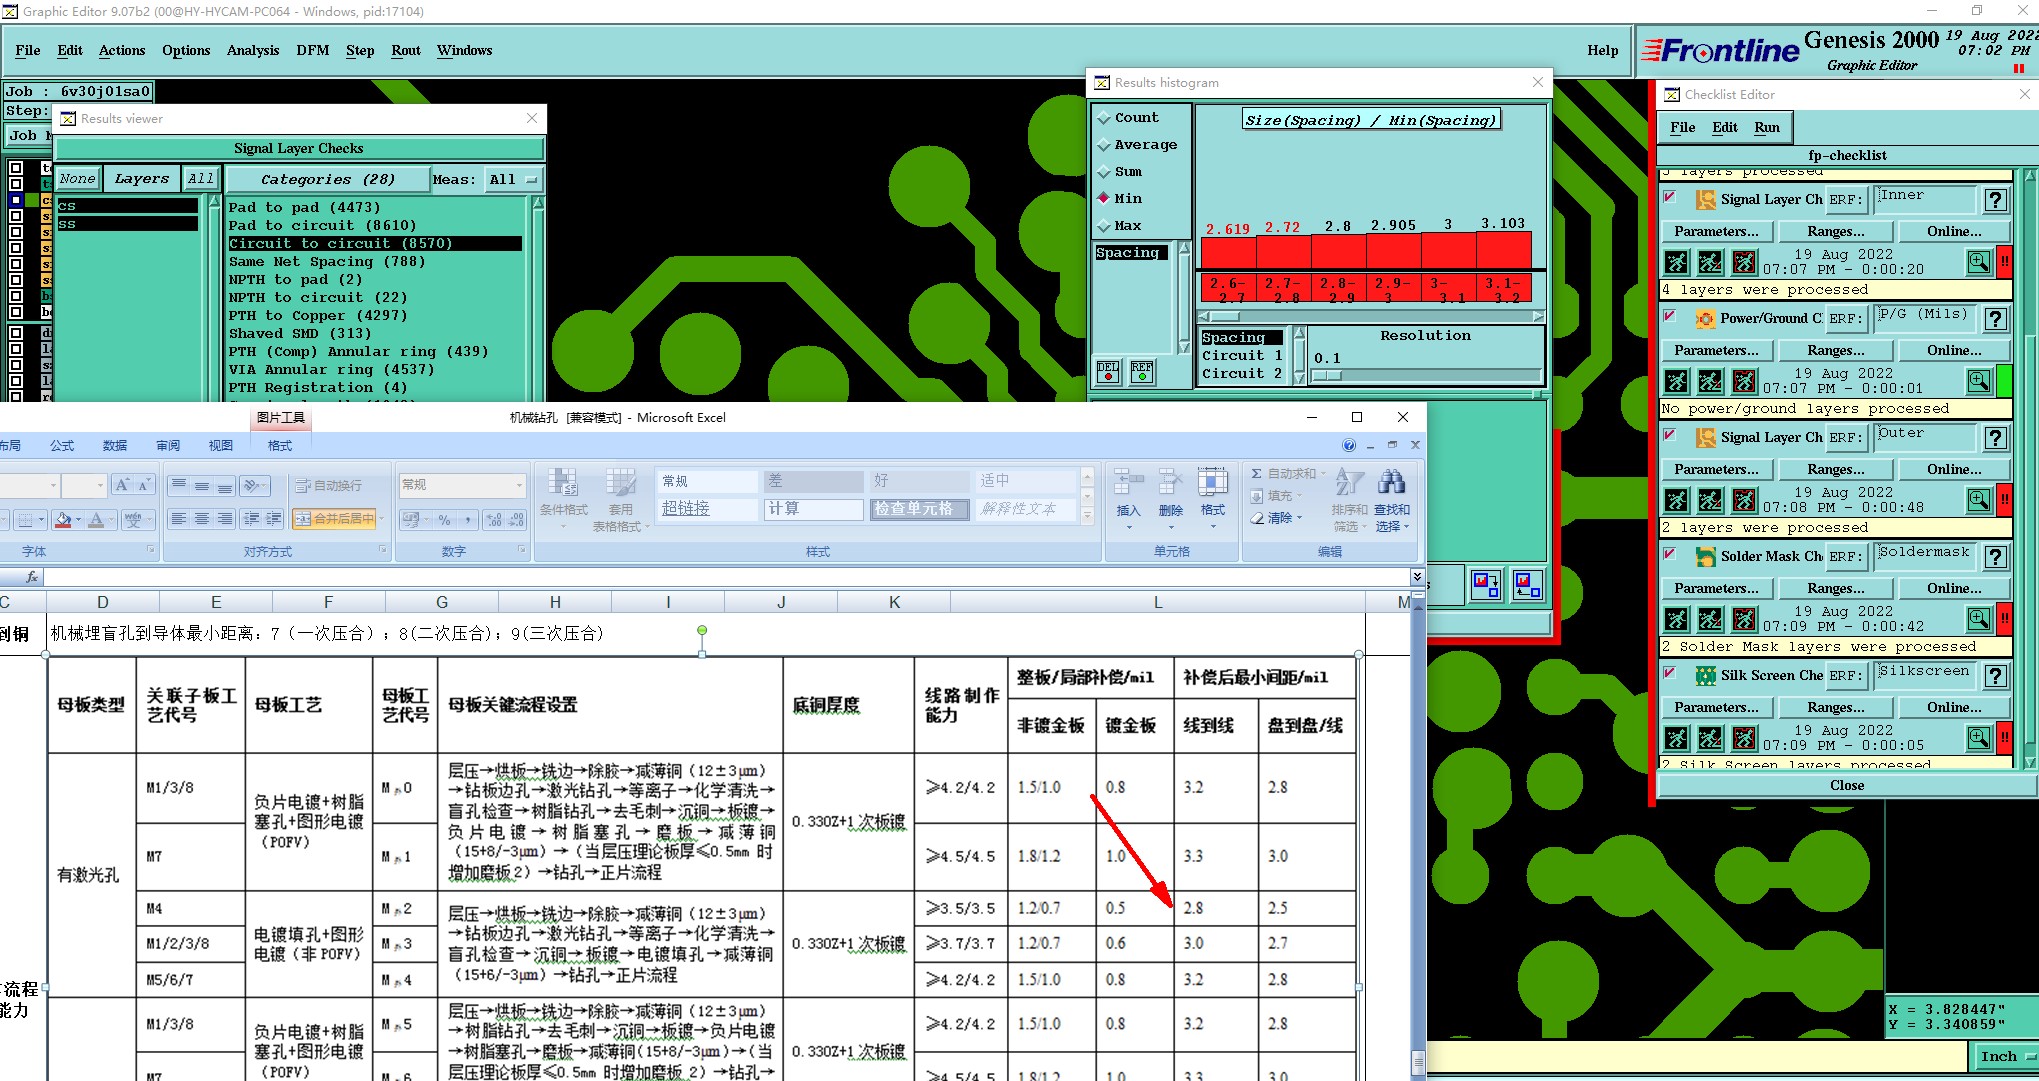This screenshot has height=1081, width=2039.
Task: Click Excel increase font size icon
Action: tap(122, 485)
